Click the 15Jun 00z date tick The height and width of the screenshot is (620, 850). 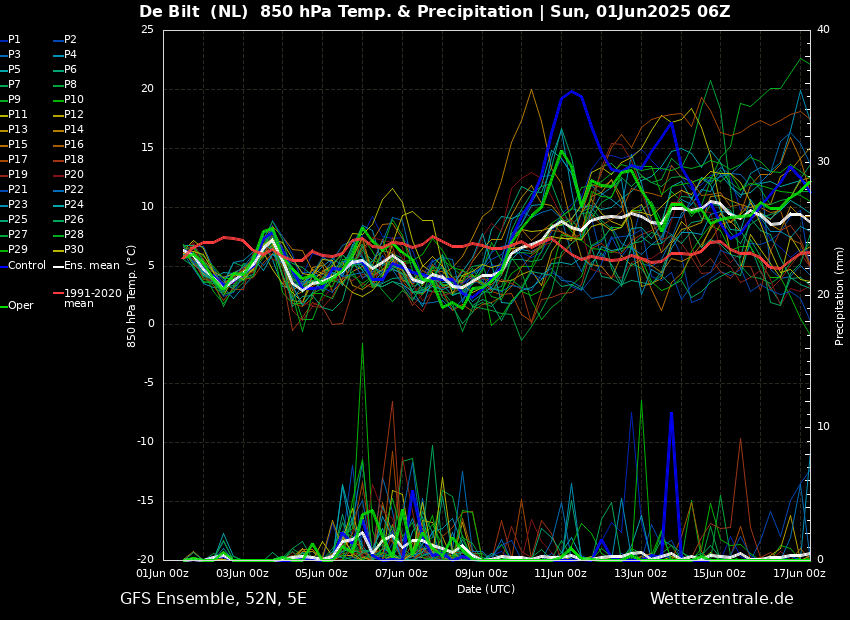pos(719,573)
